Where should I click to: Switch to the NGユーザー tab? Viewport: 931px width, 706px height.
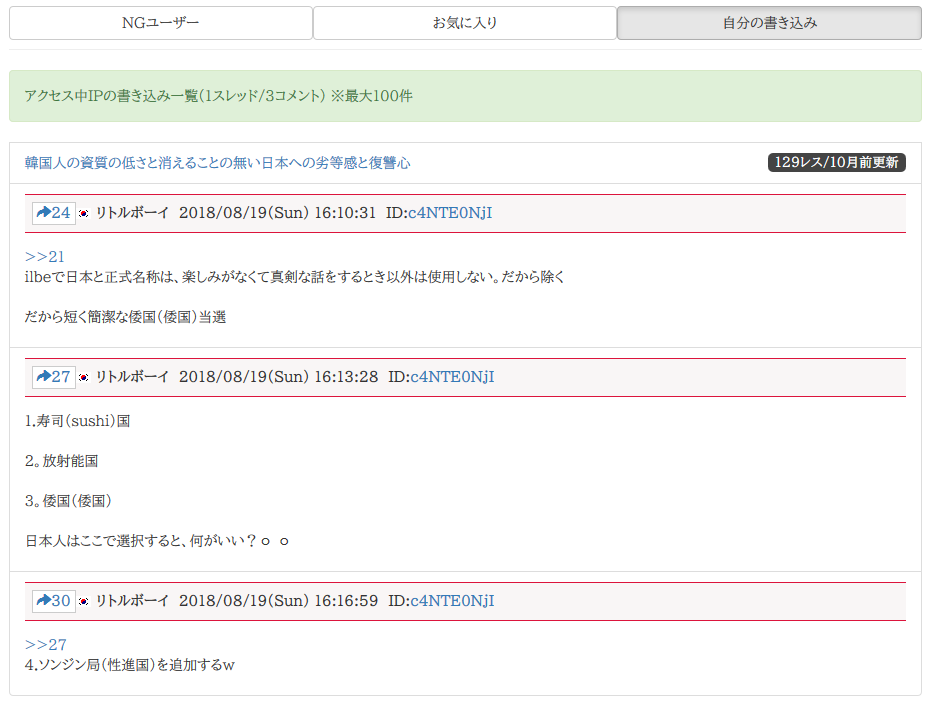[160, 23]
